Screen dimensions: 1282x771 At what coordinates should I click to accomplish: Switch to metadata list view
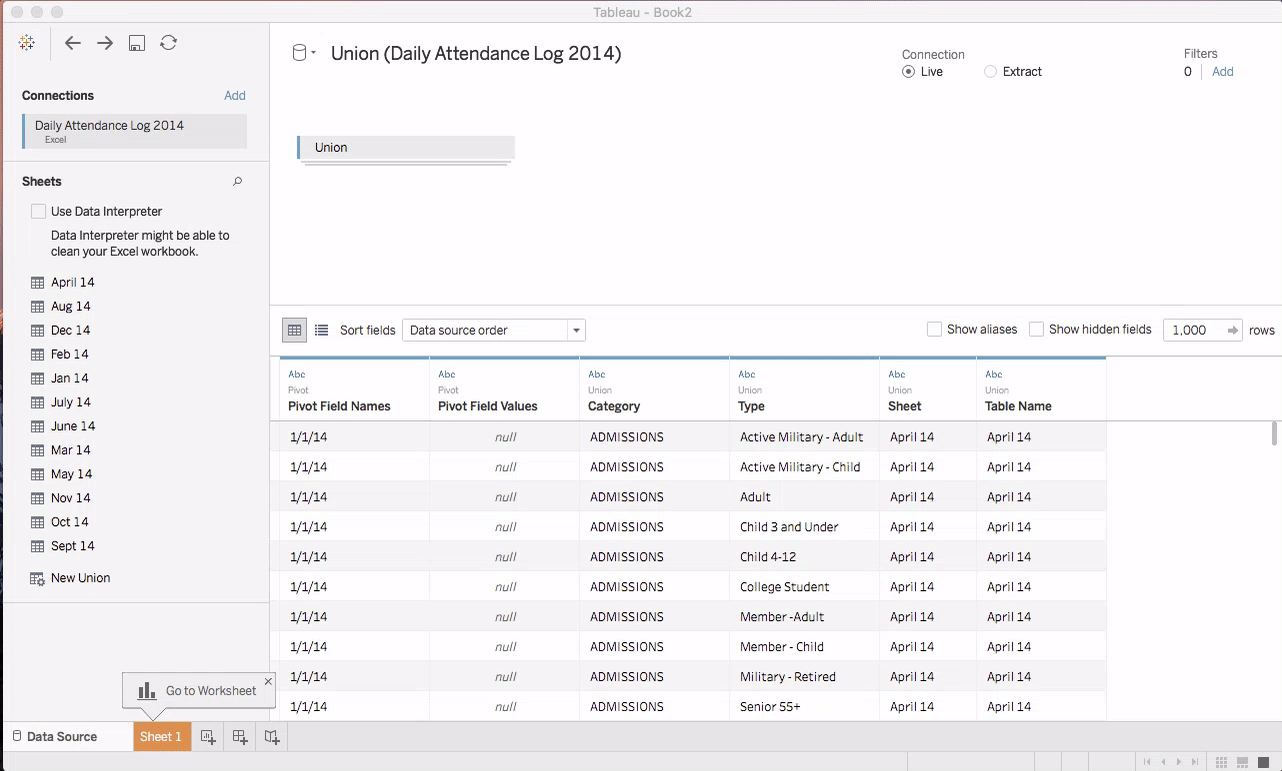tap(321, 330)
